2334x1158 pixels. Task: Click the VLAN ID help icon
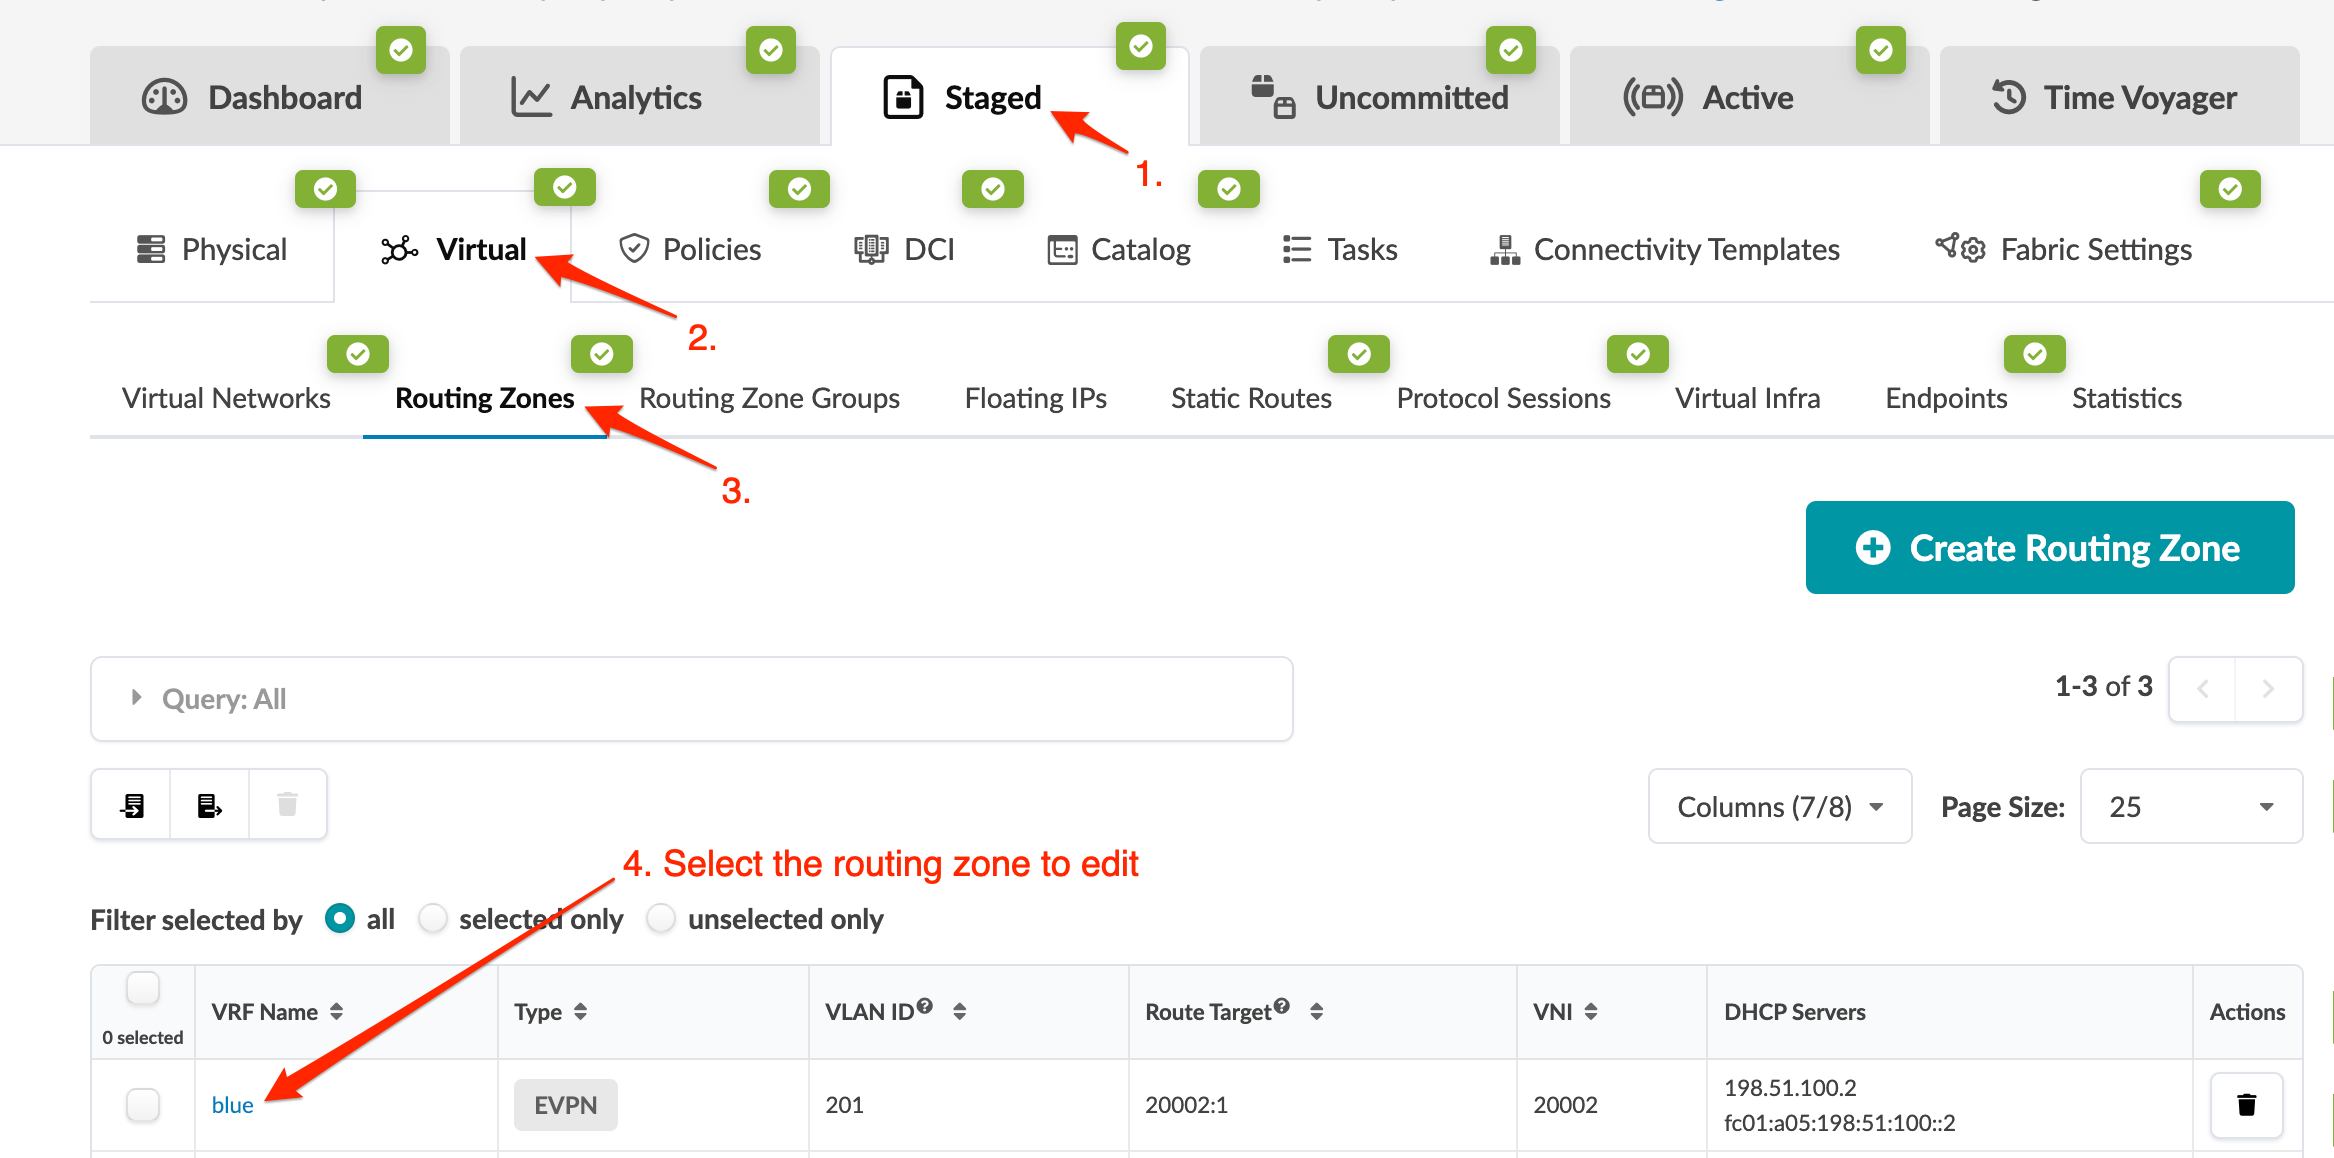925,1006
